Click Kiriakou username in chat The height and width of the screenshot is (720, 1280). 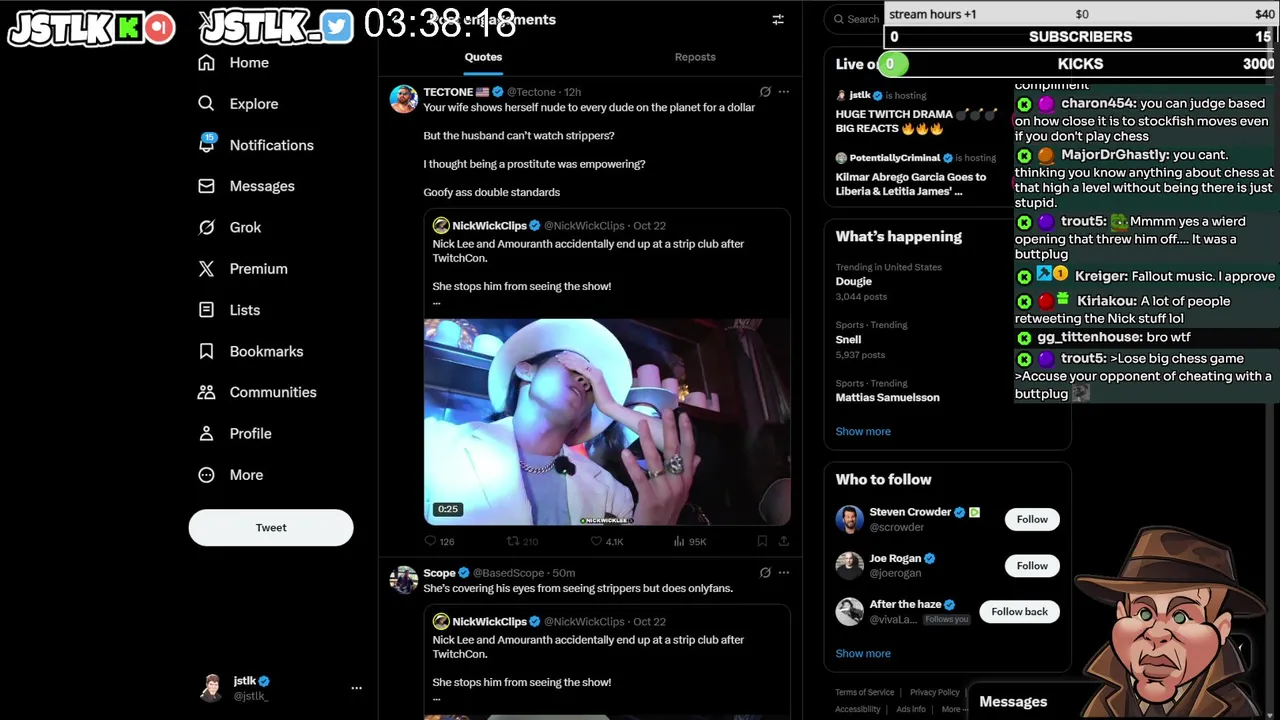(x=1105, y=301)
